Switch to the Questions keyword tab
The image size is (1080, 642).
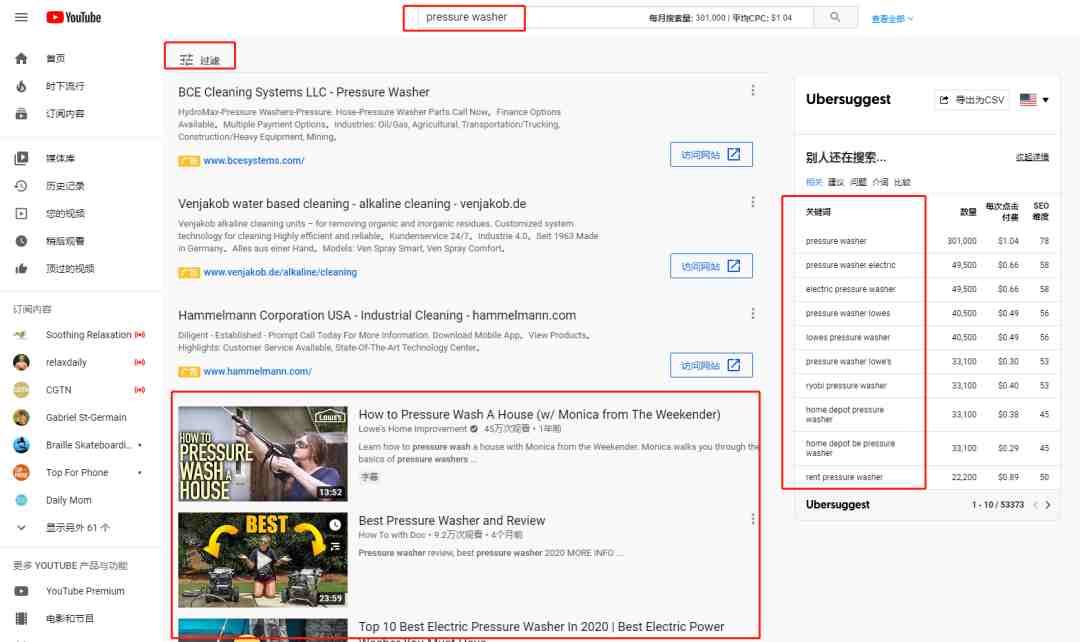click(x=858, y=183)
